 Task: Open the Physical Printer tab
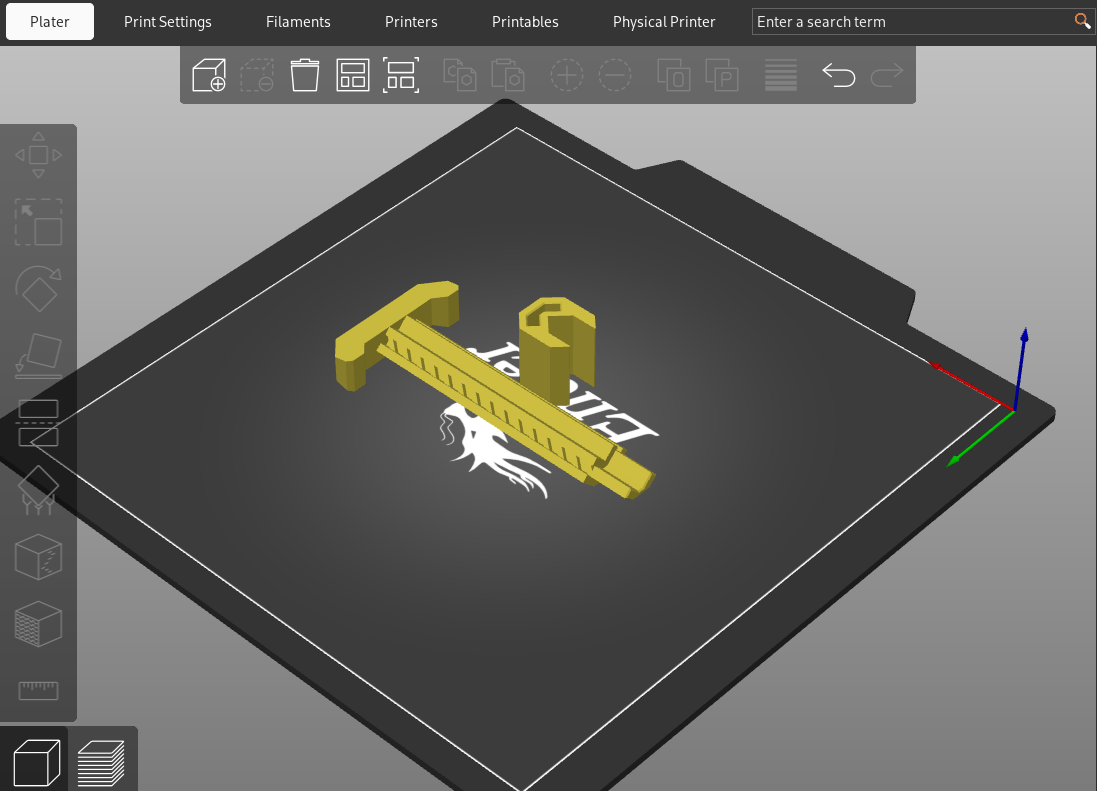click(x=664, y=22)
